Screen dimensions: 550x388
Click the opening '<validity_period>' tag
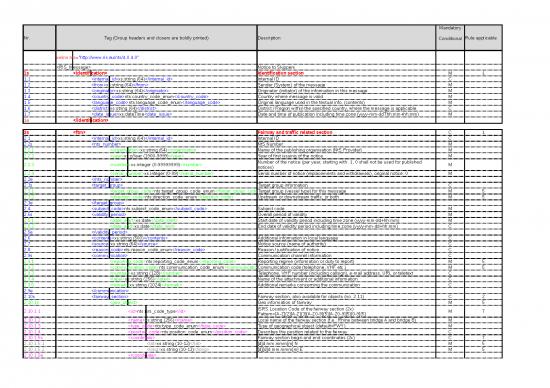(x=109, y=214)
